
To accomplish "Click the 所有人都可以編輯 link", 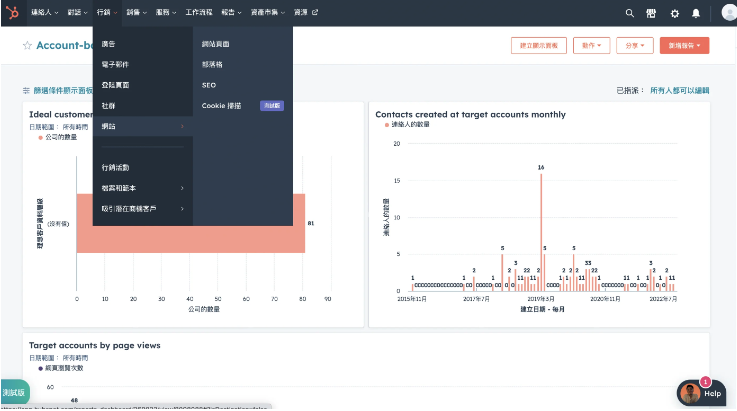I will (x=679, y=90).
